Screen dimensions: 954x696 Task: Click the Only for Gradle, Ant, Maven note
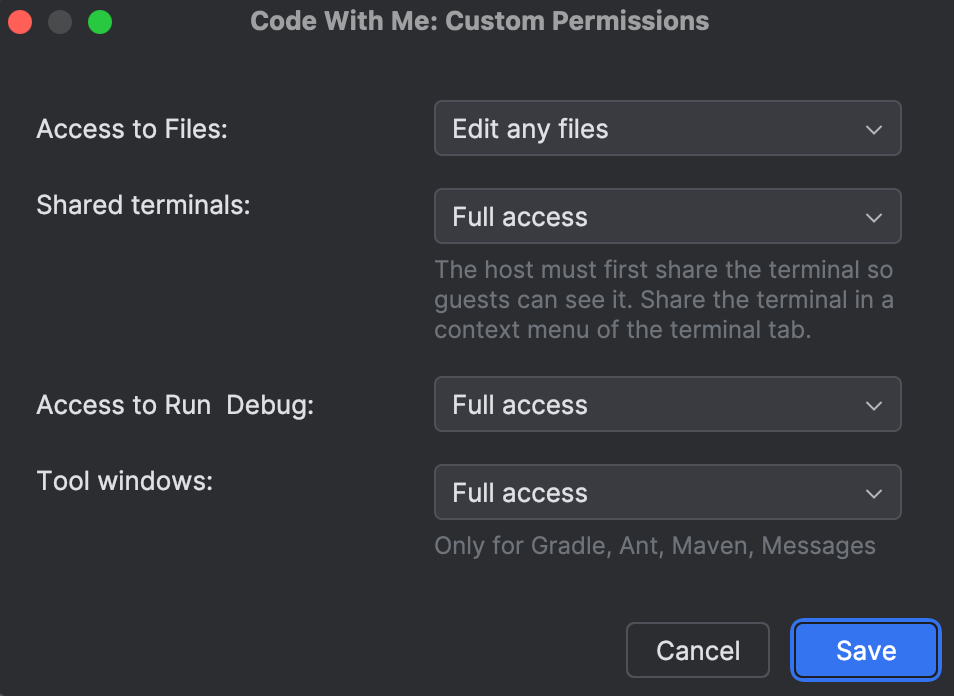[656, 545]
